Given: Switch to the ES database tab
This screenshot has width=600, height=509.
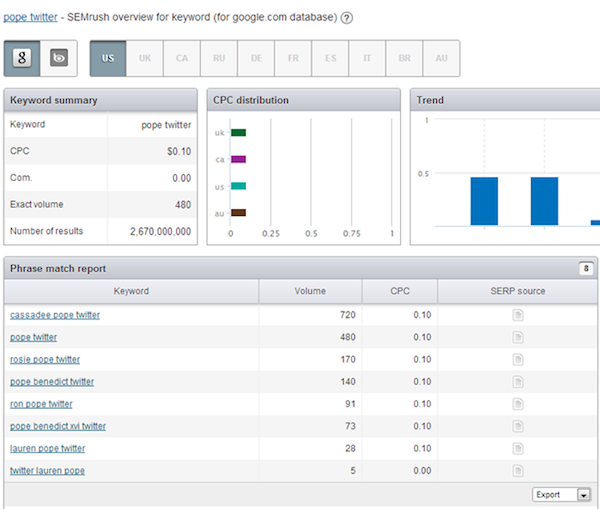Looking at the screenshot, I should point(330,58).
